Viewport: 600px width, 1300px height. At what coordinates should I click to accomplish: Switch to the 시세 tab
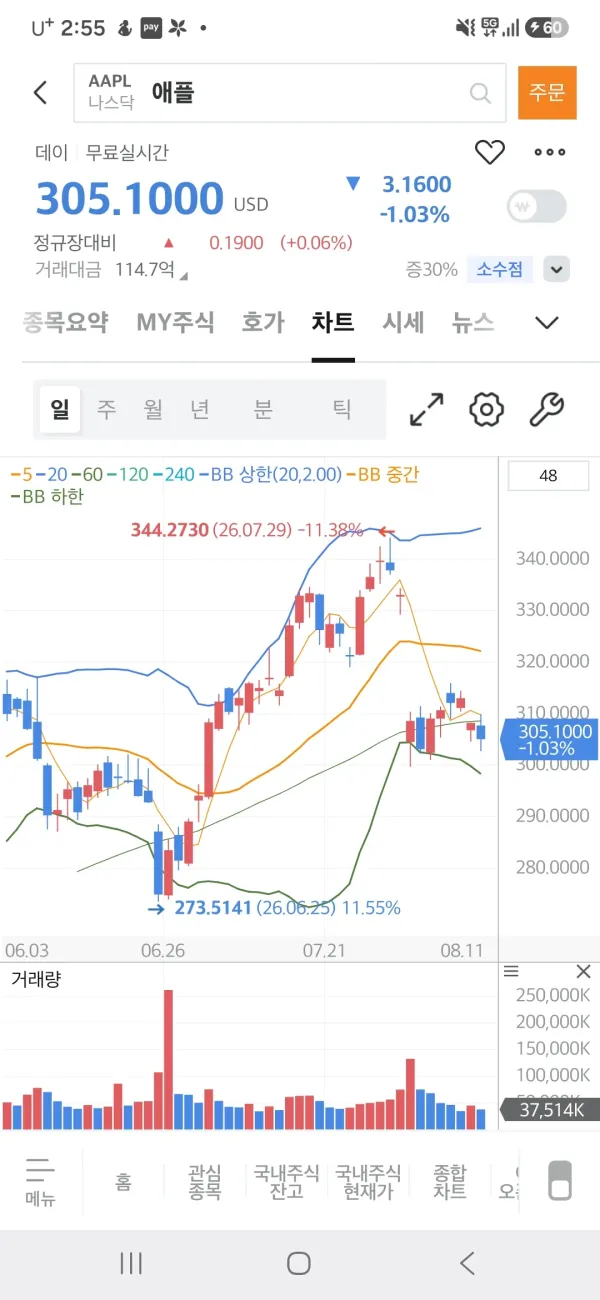click(403, 322)
